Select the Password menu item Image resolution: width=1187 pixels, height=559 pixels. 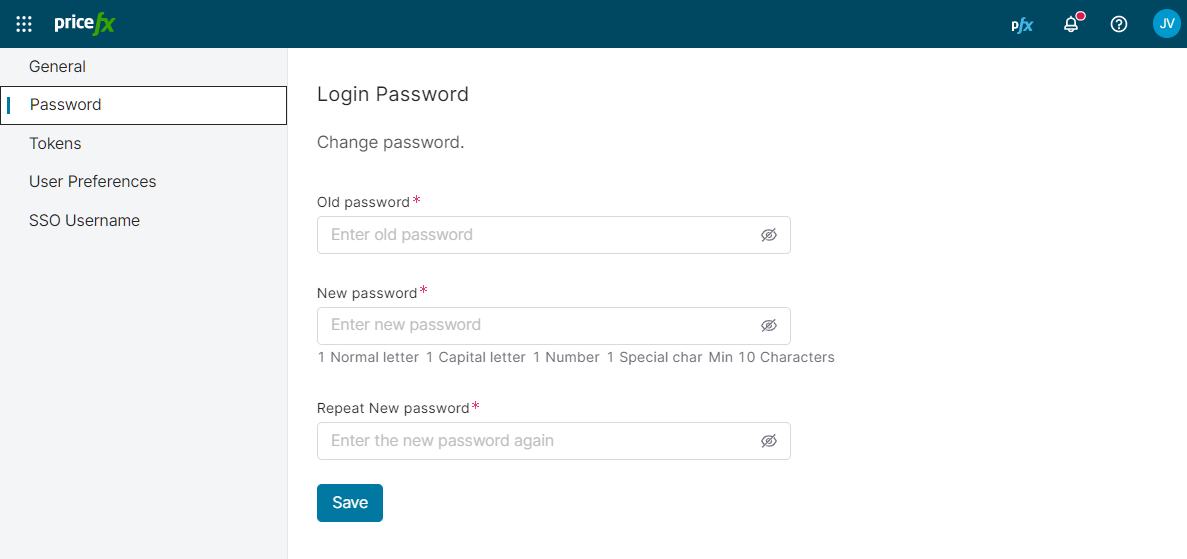66,105
